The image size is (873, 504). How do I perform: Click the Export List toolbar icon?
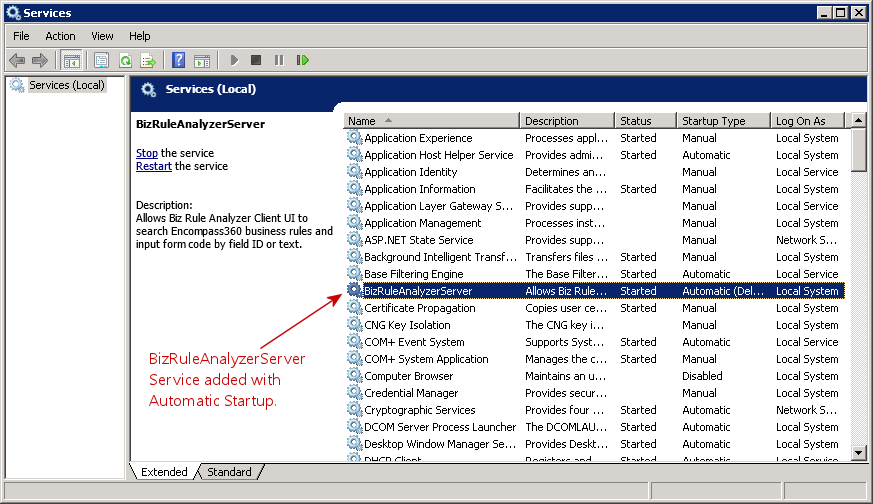click(x=148, y=60)
